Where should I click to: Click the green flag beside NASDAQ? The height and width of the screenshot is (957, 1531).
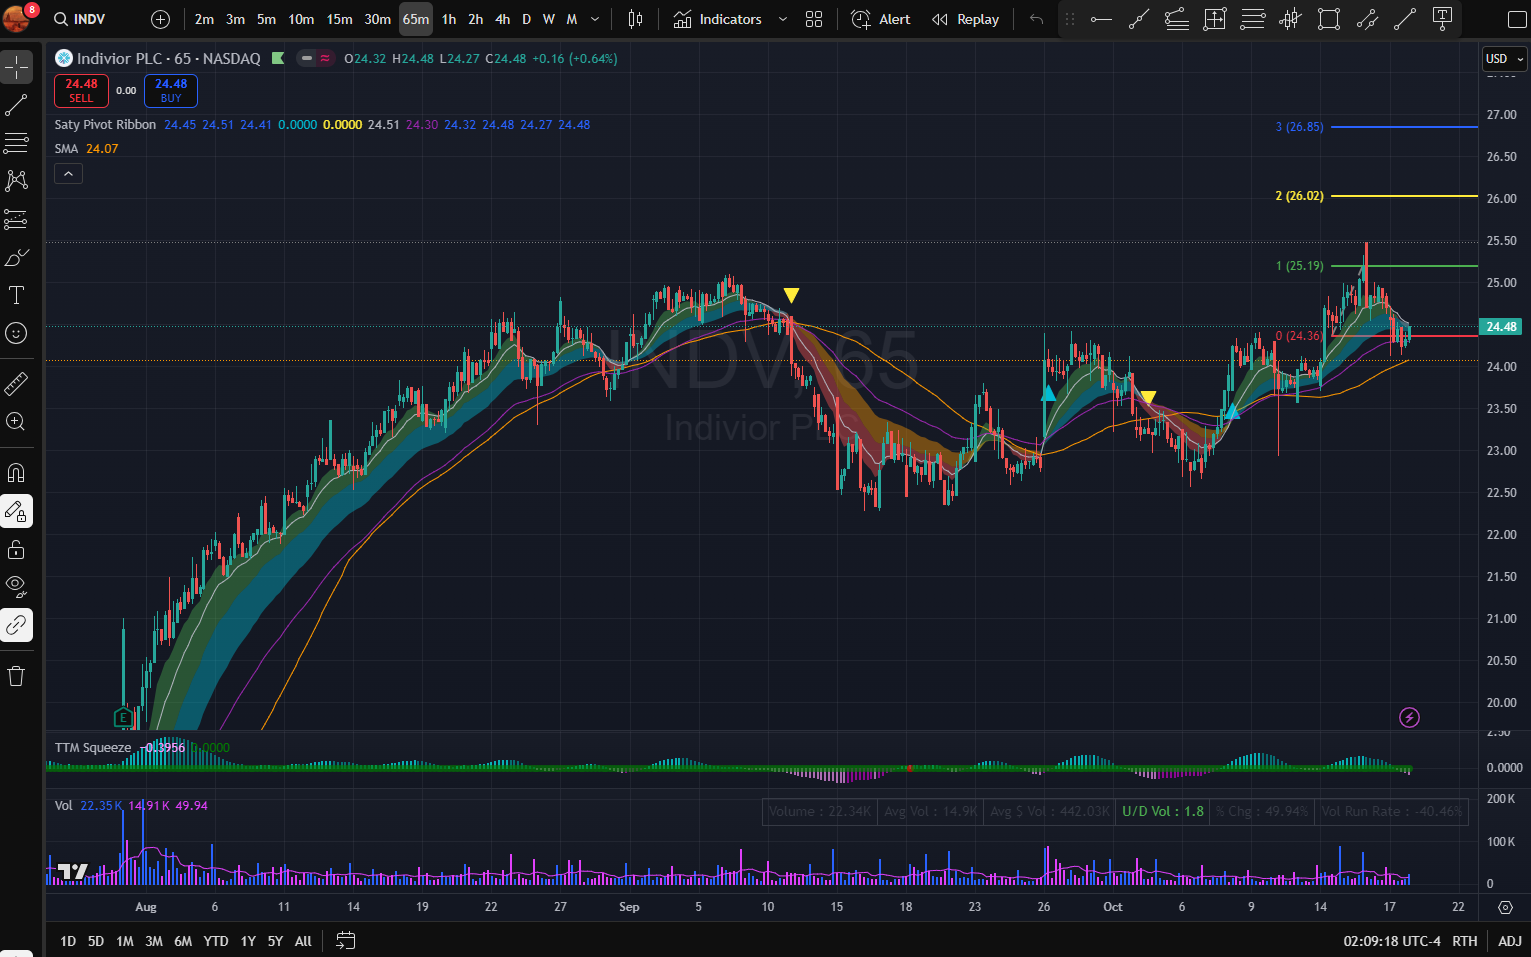point(278,58)
